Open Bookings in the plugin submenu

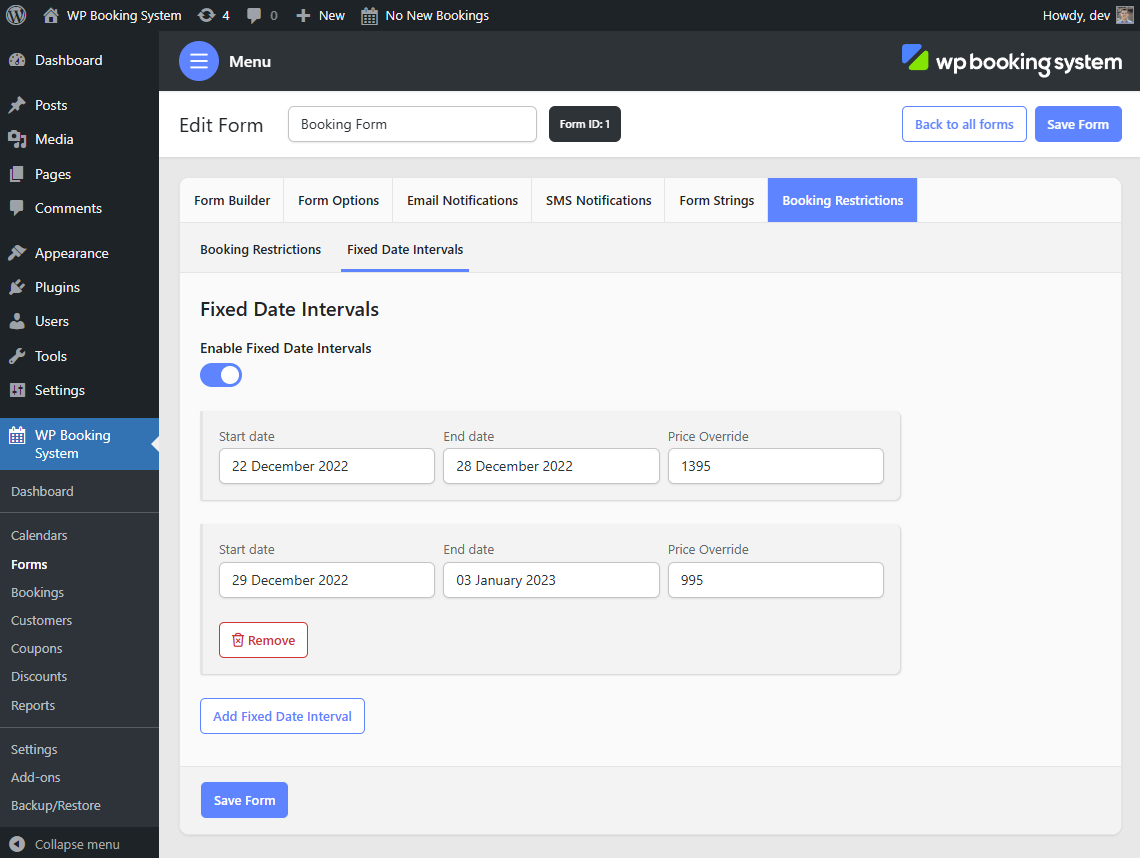click(x=37, y=593)
